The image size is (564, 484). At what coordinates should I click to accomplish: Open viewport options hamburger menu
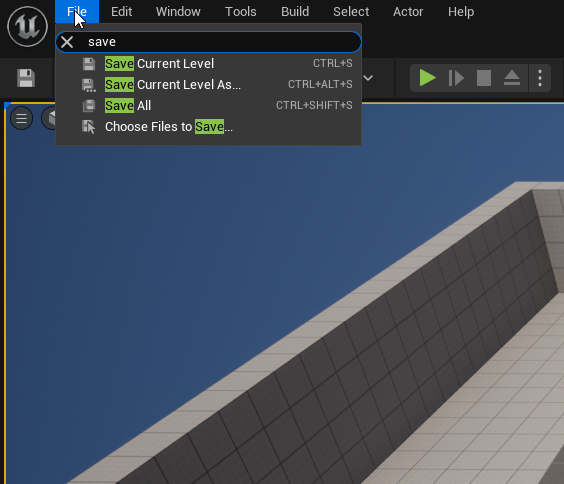[x=22, y=118]
